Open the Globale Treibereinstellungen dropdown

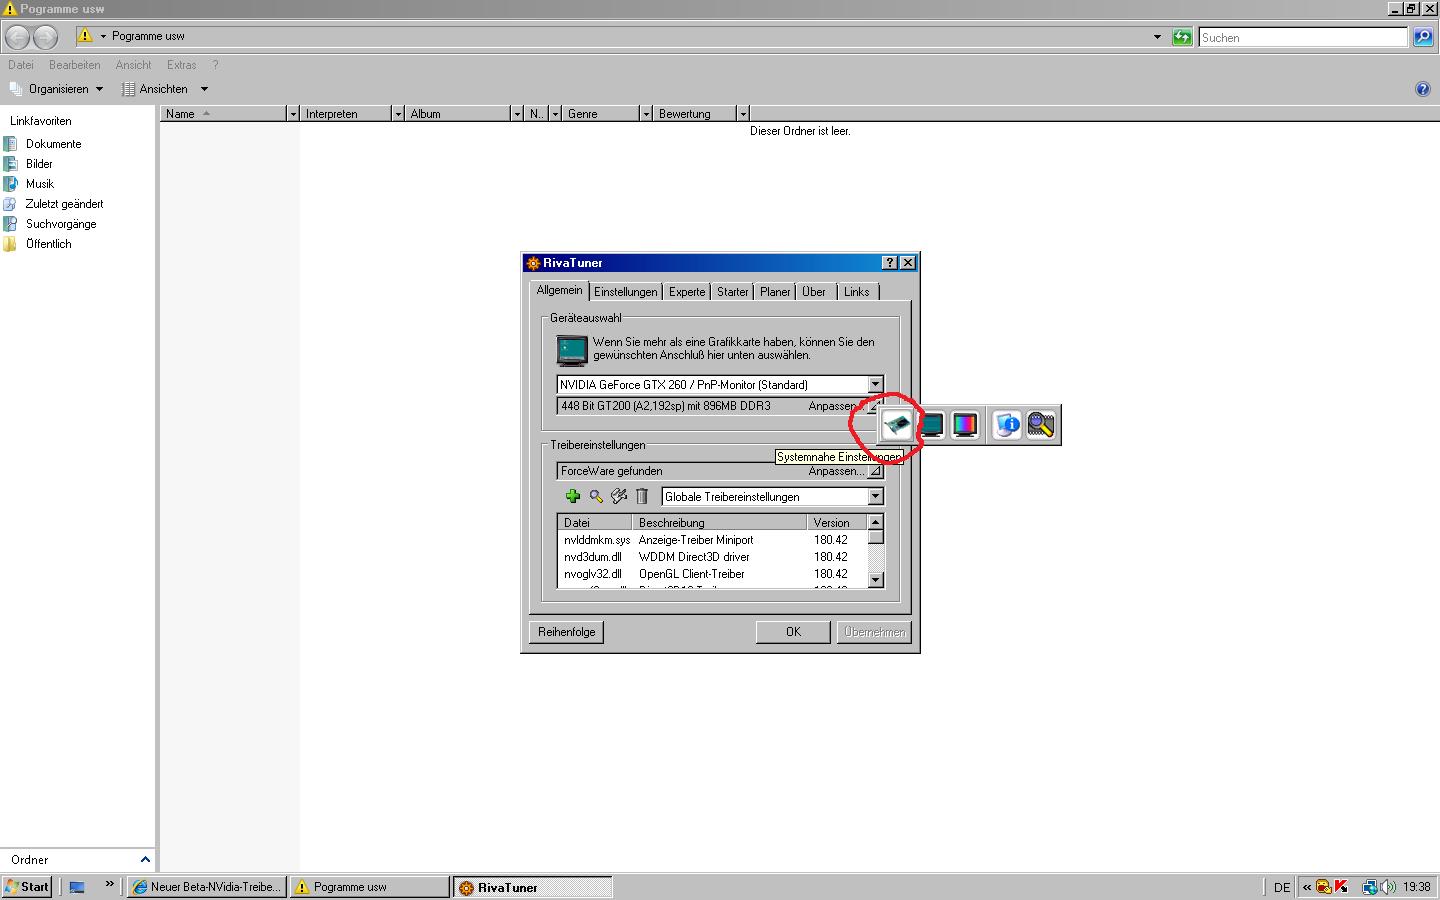coord(875,497)
